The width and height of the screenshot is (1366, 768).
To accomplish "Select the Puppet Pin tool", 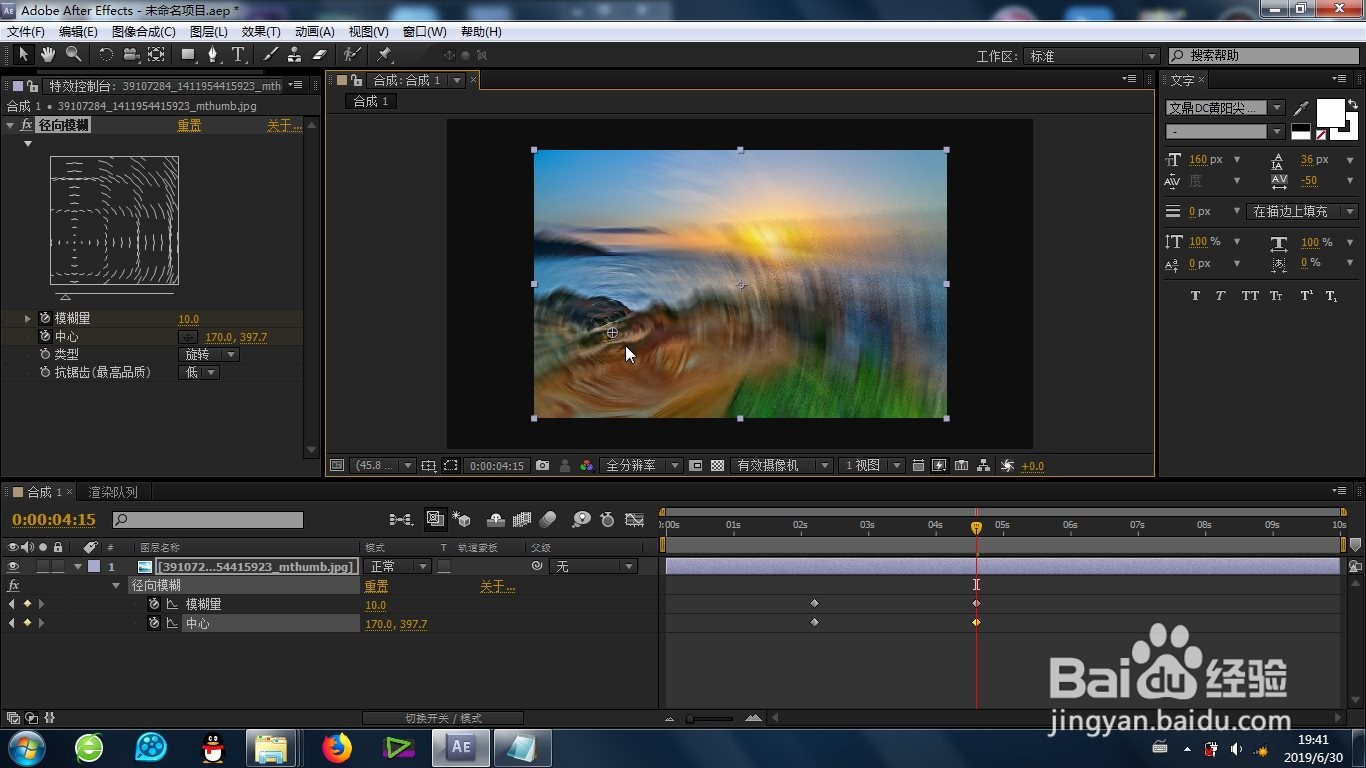I will (384, 55).
